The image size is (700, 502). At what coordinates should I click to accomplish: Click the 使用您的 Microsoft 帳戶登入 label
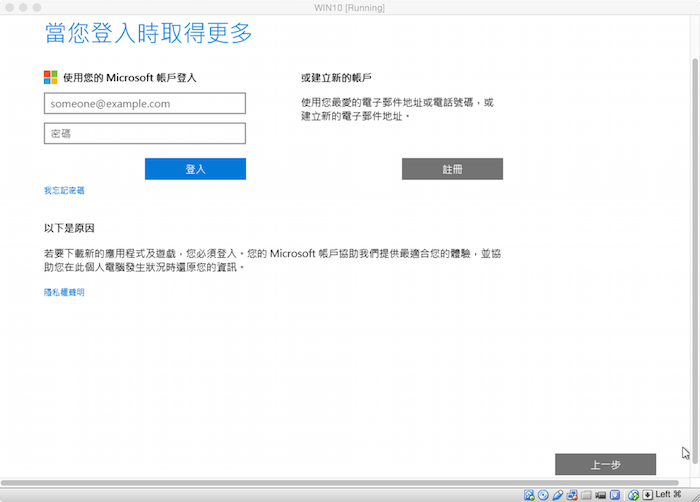(x=129, y=78)
